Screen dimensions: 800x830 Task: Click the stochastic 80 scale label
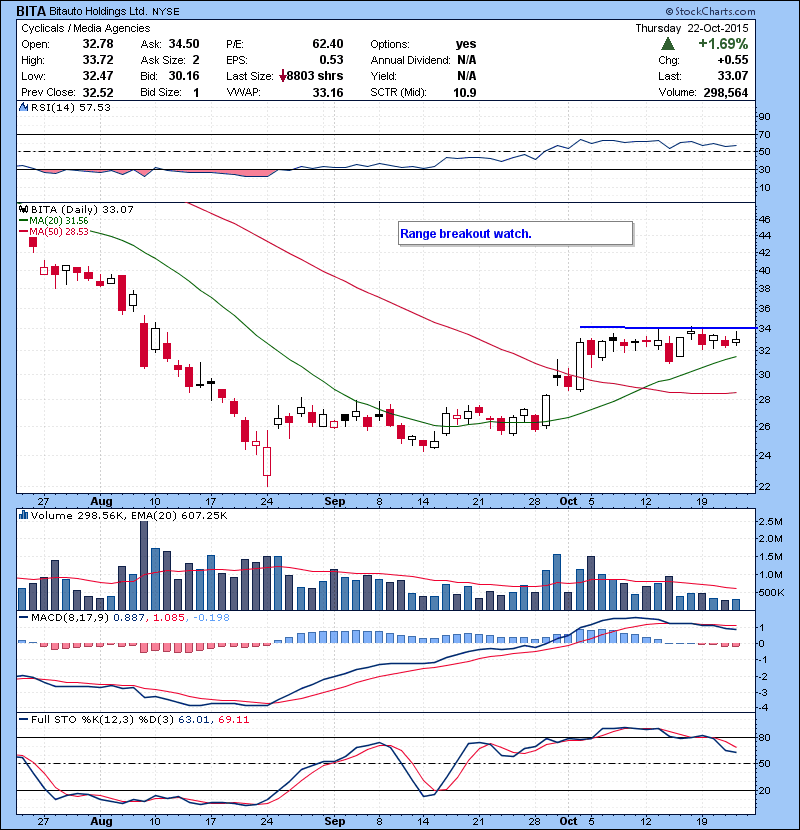pyautogui.click(x=764, y=737)
